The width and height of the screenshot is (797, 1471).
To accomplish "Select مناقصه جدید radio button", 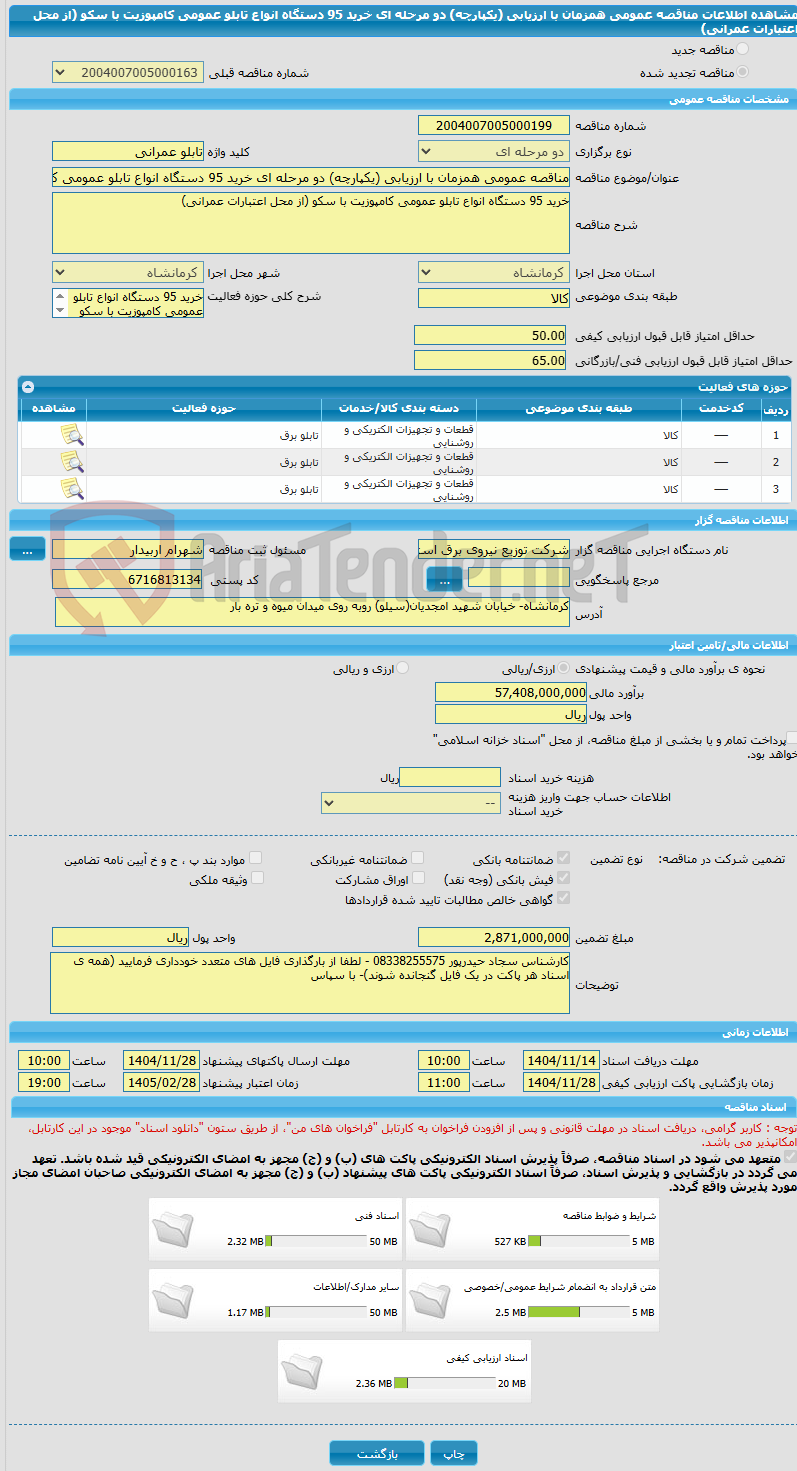I will (741, 49).
